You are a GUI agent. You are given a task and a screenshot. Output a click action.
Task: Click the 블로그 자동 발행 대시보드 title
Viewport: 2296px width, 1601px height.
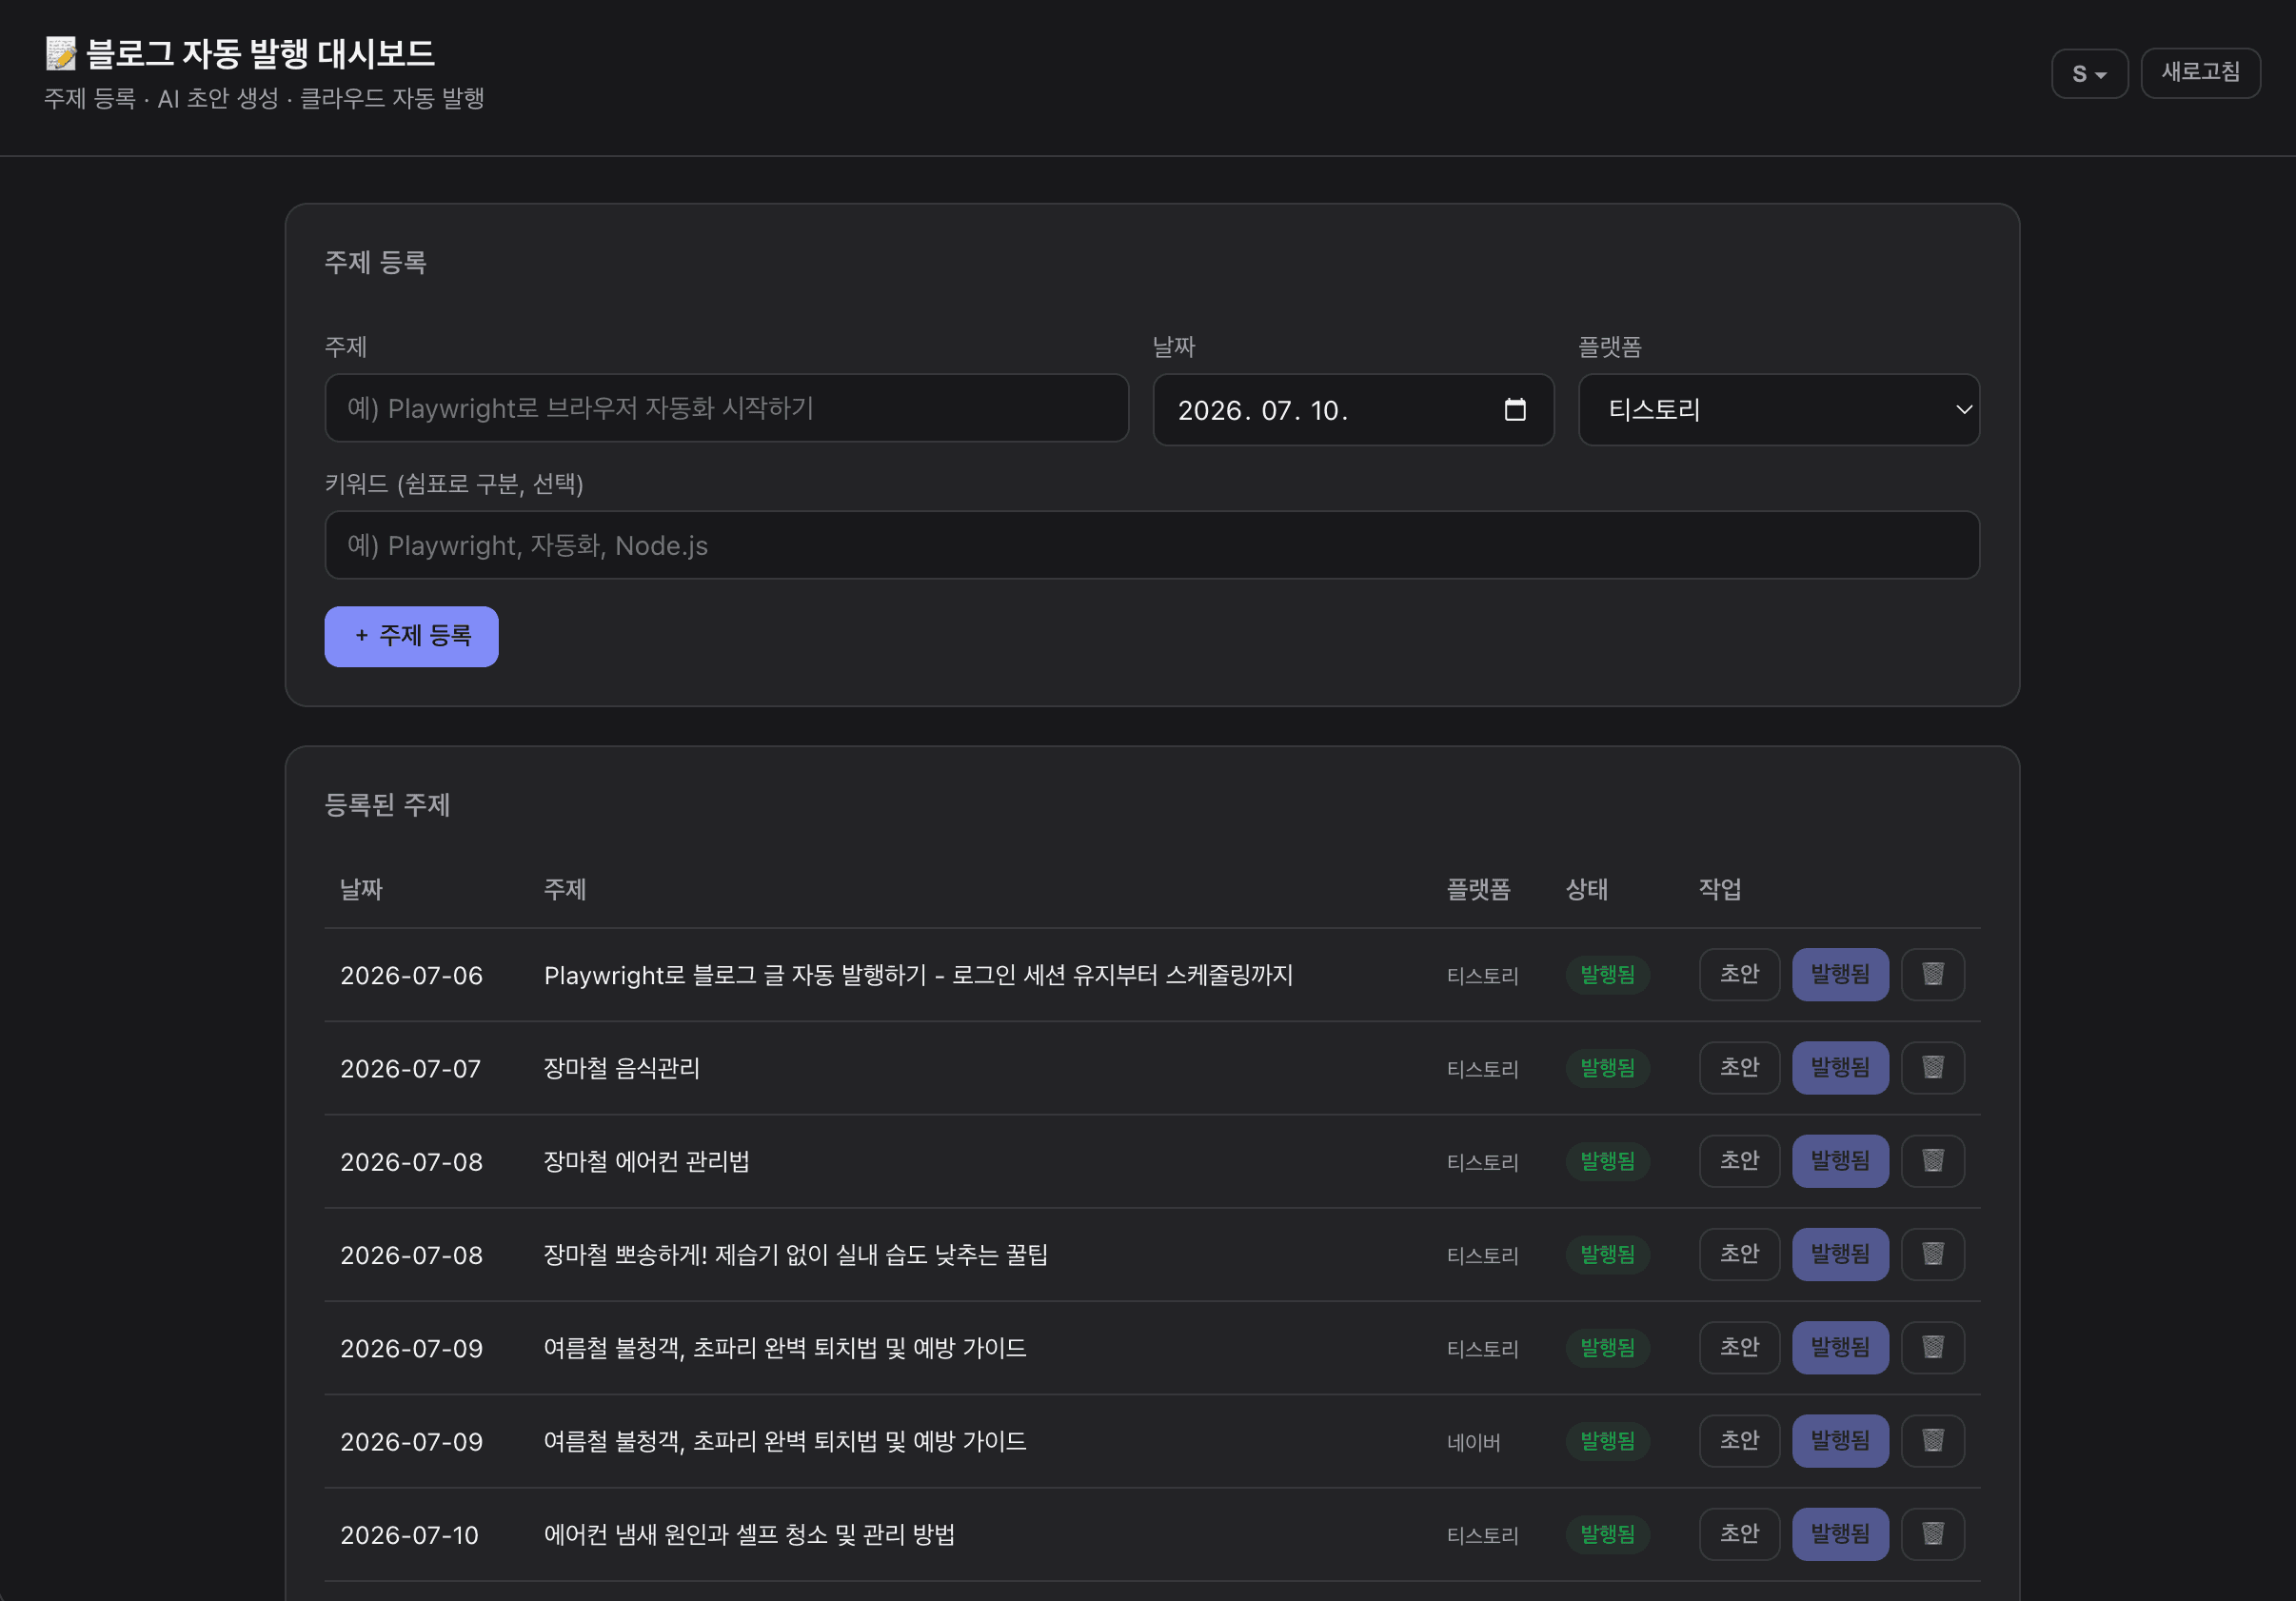click(x=260, y=53)
